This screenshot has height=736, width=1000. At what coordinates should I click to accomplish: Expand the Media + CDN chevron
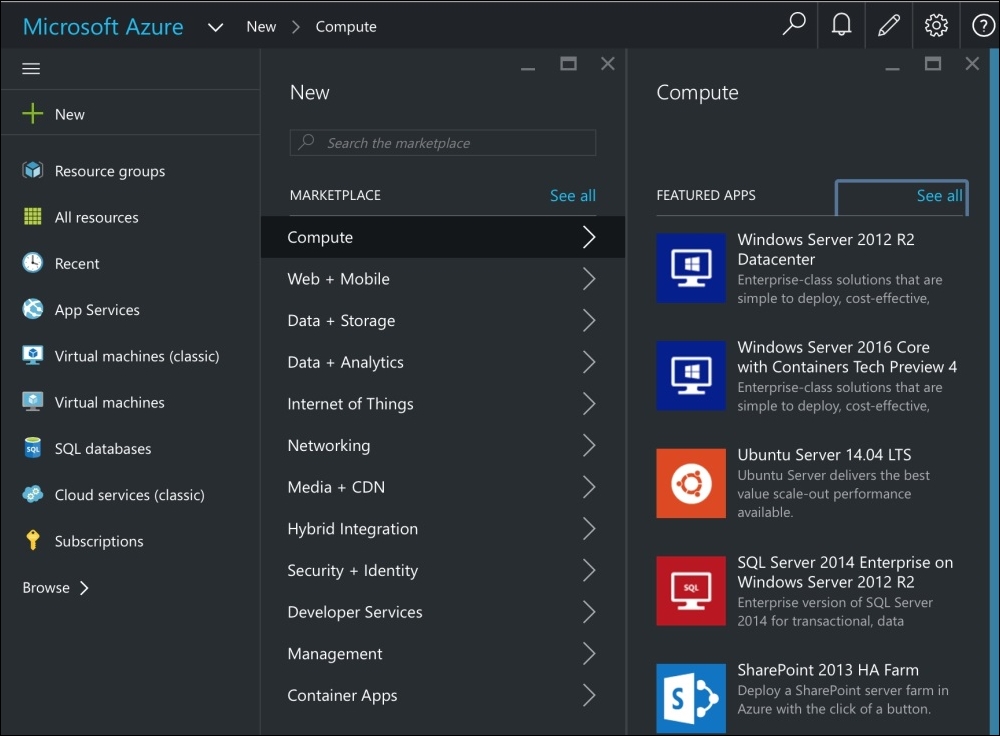pos(589,487)
